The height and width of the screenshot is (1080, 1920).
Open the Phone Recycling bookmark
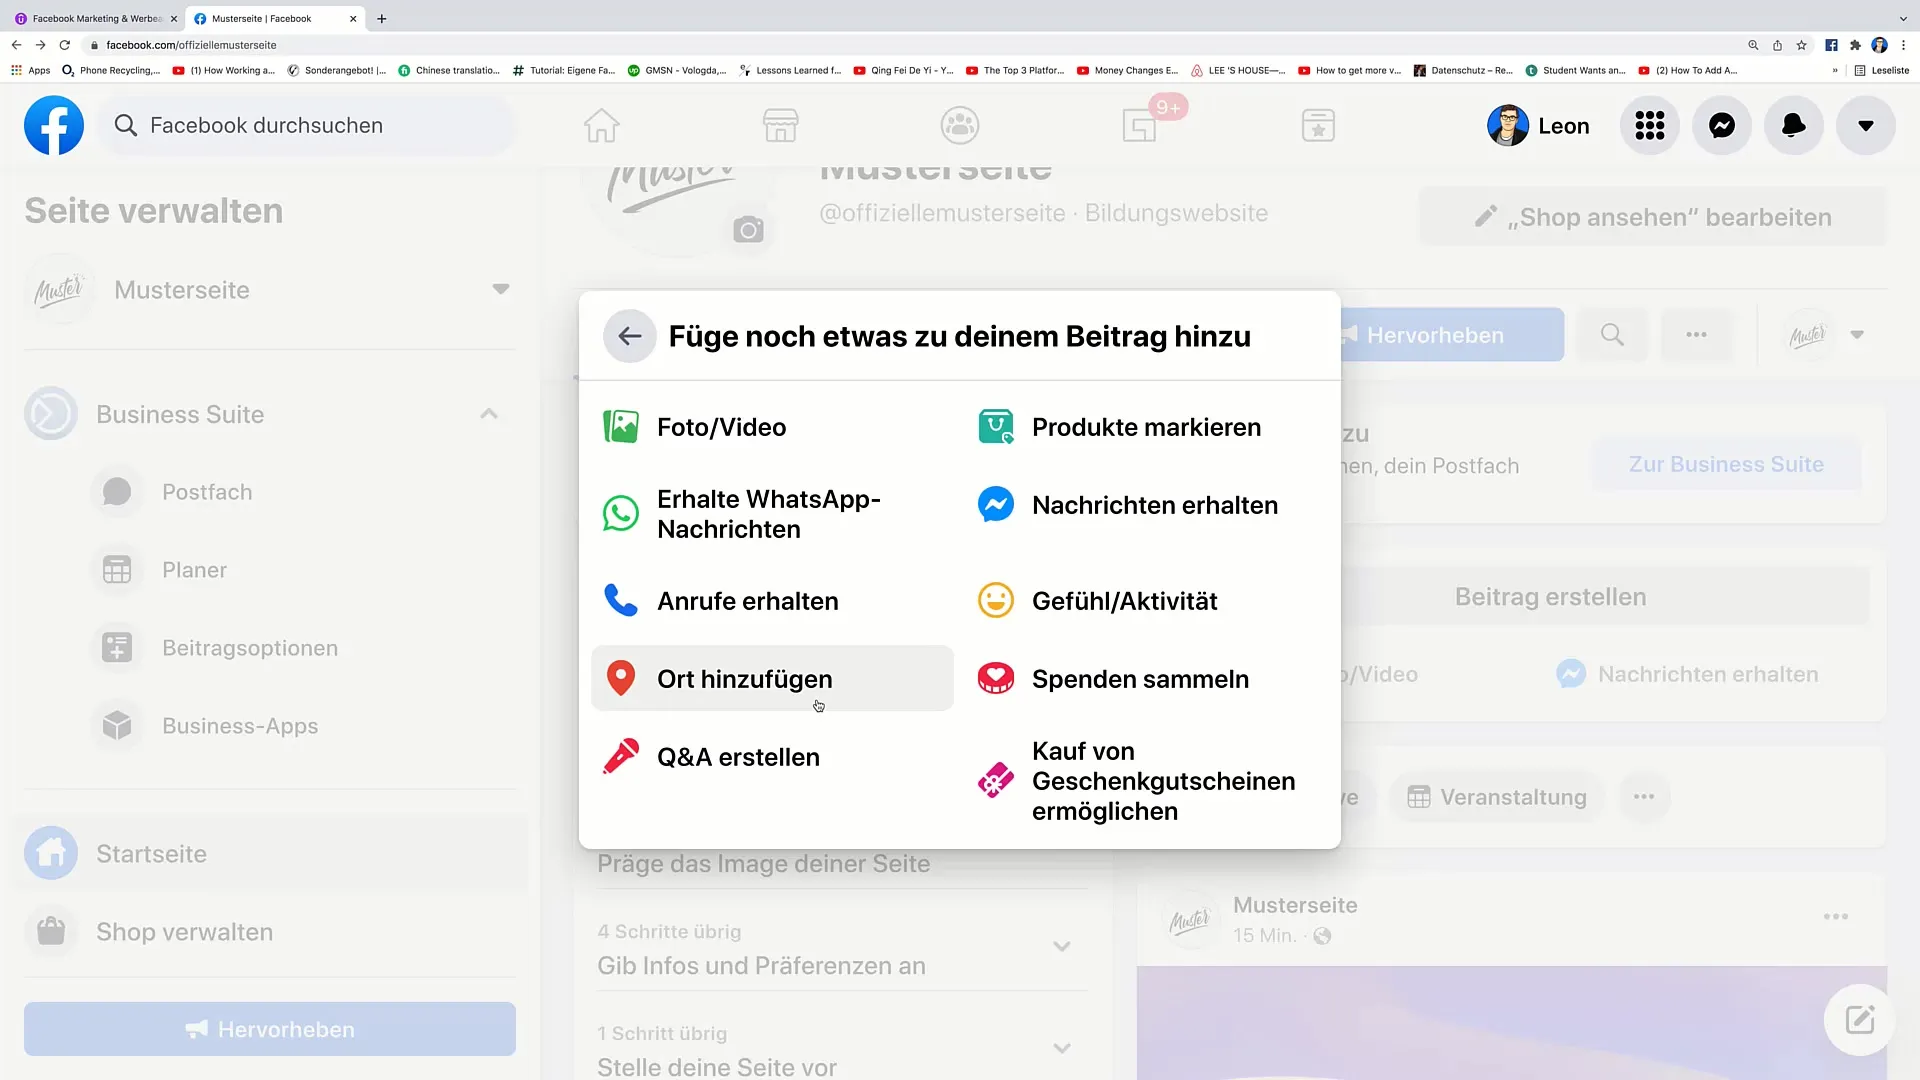(x=111, y=70)
